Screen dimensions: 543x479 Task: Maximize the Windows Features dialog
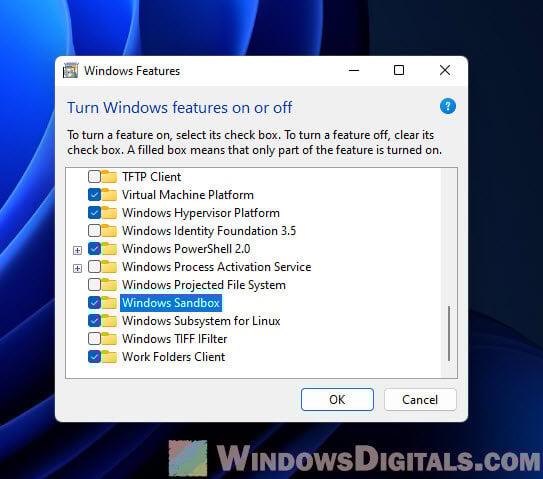point(399,70)
